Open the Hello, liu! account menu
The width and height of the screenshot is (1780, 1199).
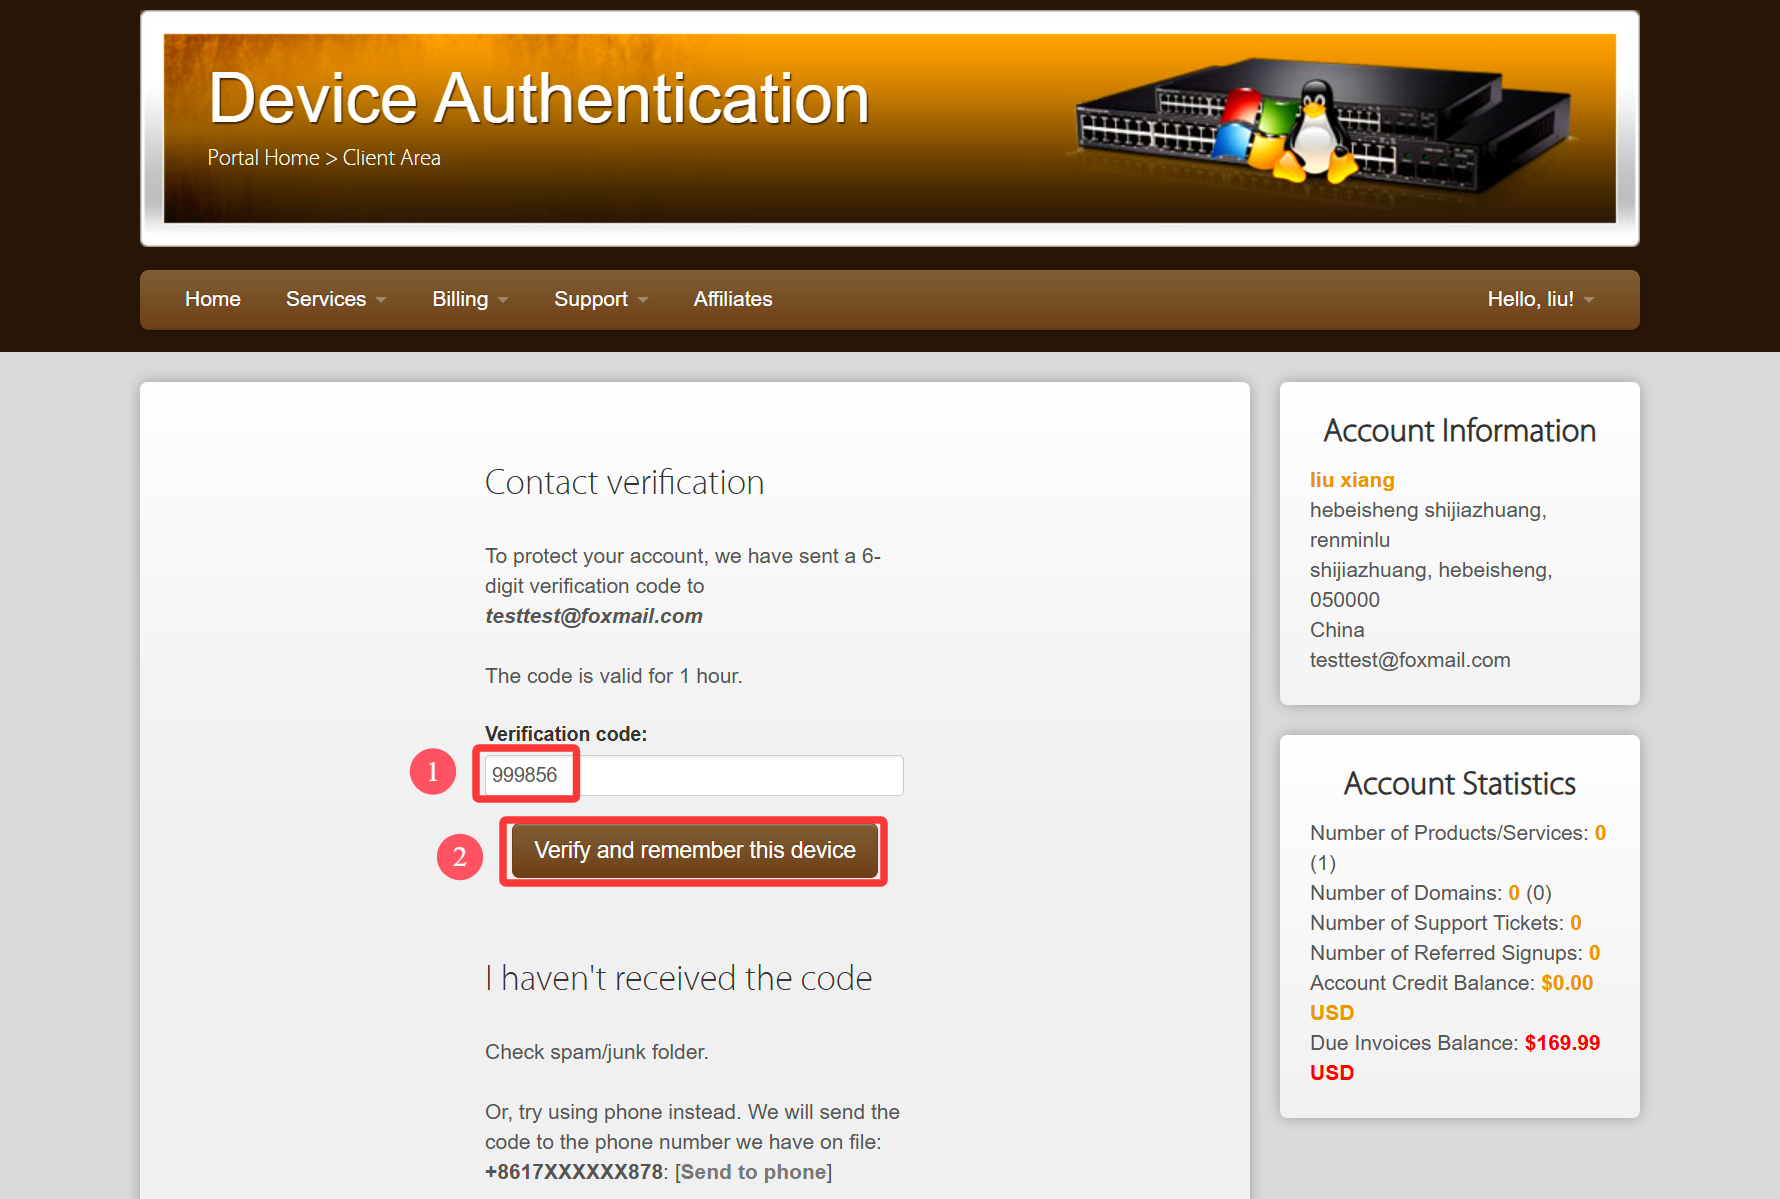point(1539,299)
